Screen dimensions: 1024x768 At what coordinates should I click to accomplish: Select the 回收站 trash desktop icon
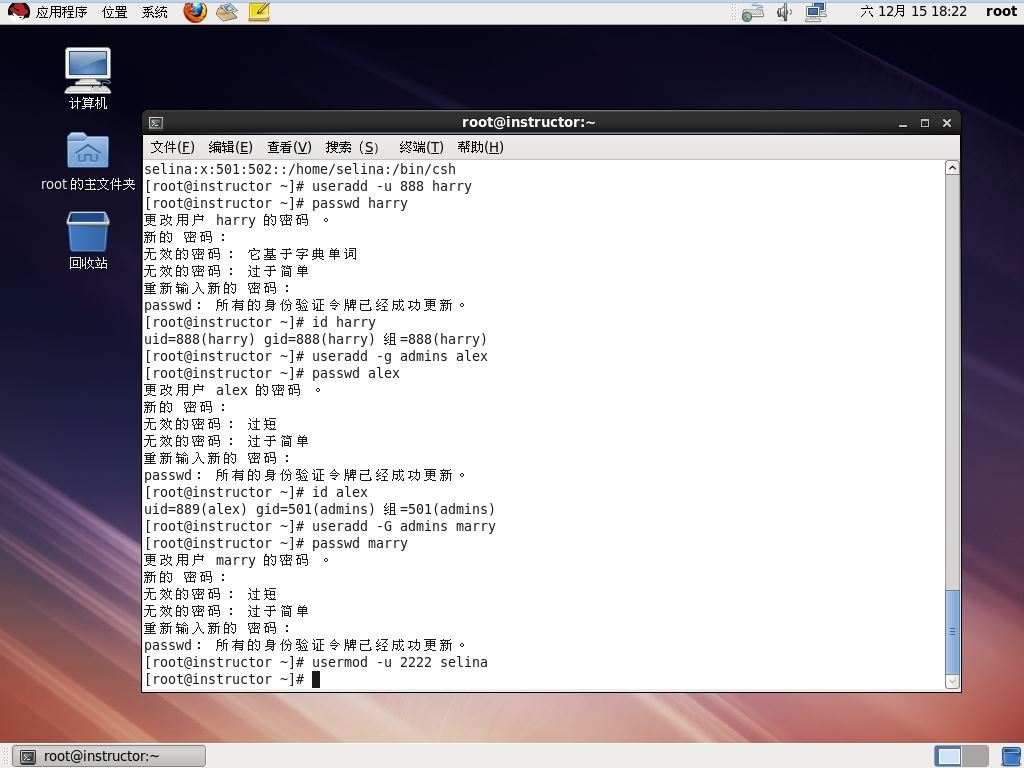click(88, 240)
